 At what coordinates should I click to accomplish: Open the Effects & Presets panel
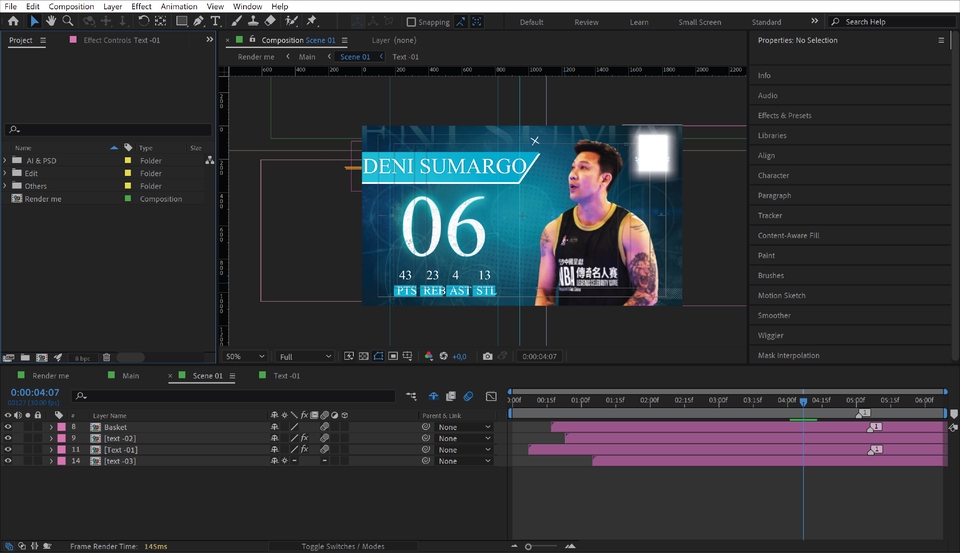(x=784, y=116)
